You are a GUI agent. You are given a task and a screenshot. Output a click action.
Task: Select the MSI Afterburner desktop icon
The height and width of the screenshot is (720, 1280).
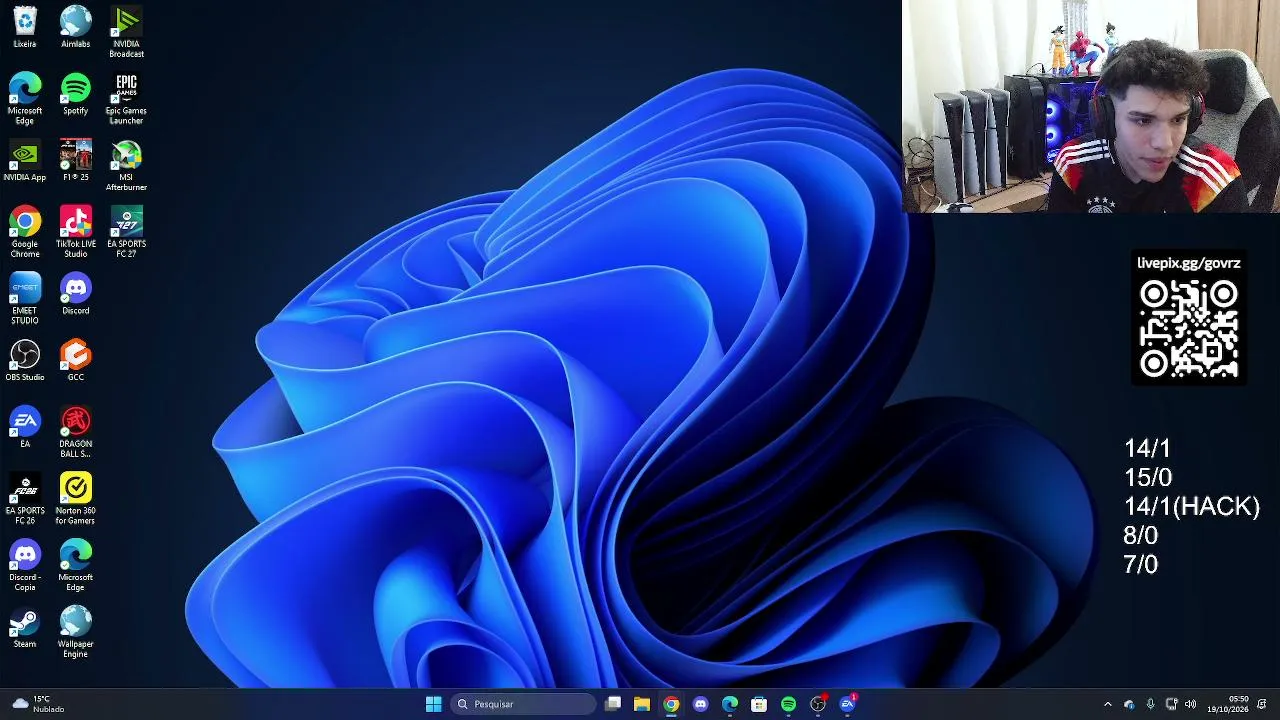(126, 166)
